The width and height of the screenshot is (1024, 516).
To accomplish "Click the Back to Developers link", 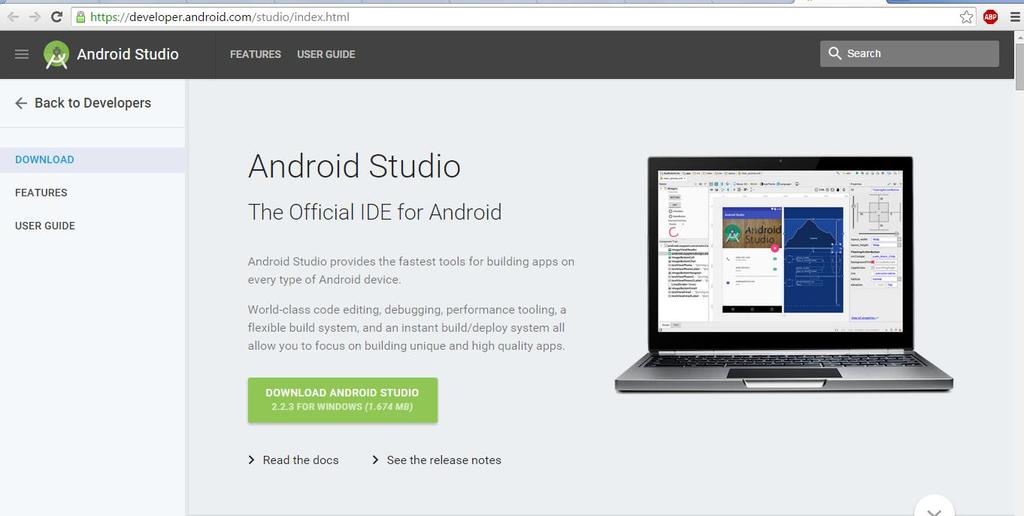I will 93,103.
